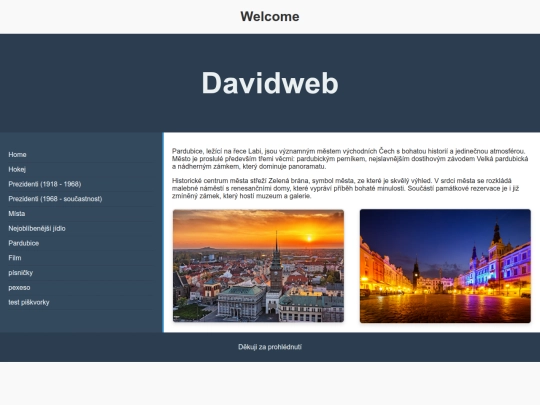
Task: Go to písničky page
Action: [21, 273]
